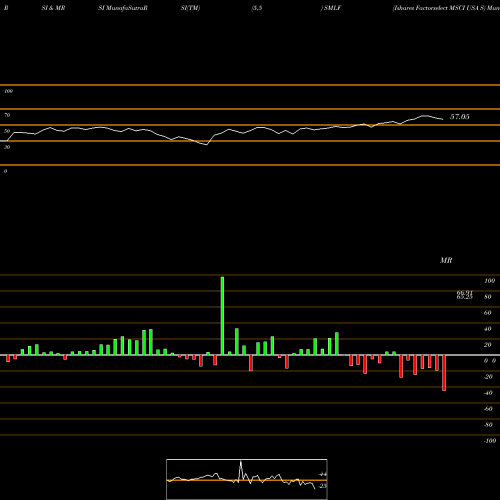This screenshot has width=500, height=500.
Task: Click the 'Ishares Factorselect MSCI USA S' title
Action: pyautogui.click(x=438, y=8)
